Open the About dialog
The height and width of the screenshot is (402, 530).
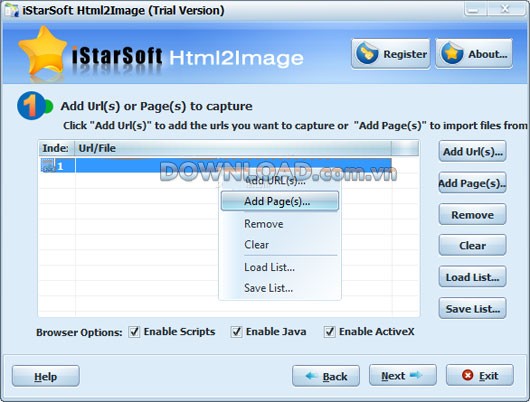pyautogui.click(x=474, y=54)
